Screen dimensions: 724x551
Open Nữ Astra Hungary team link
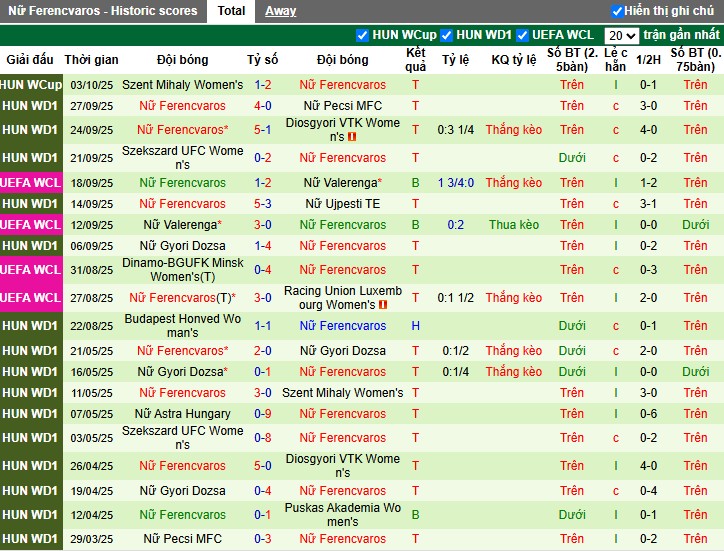click(x=182, y=414)
